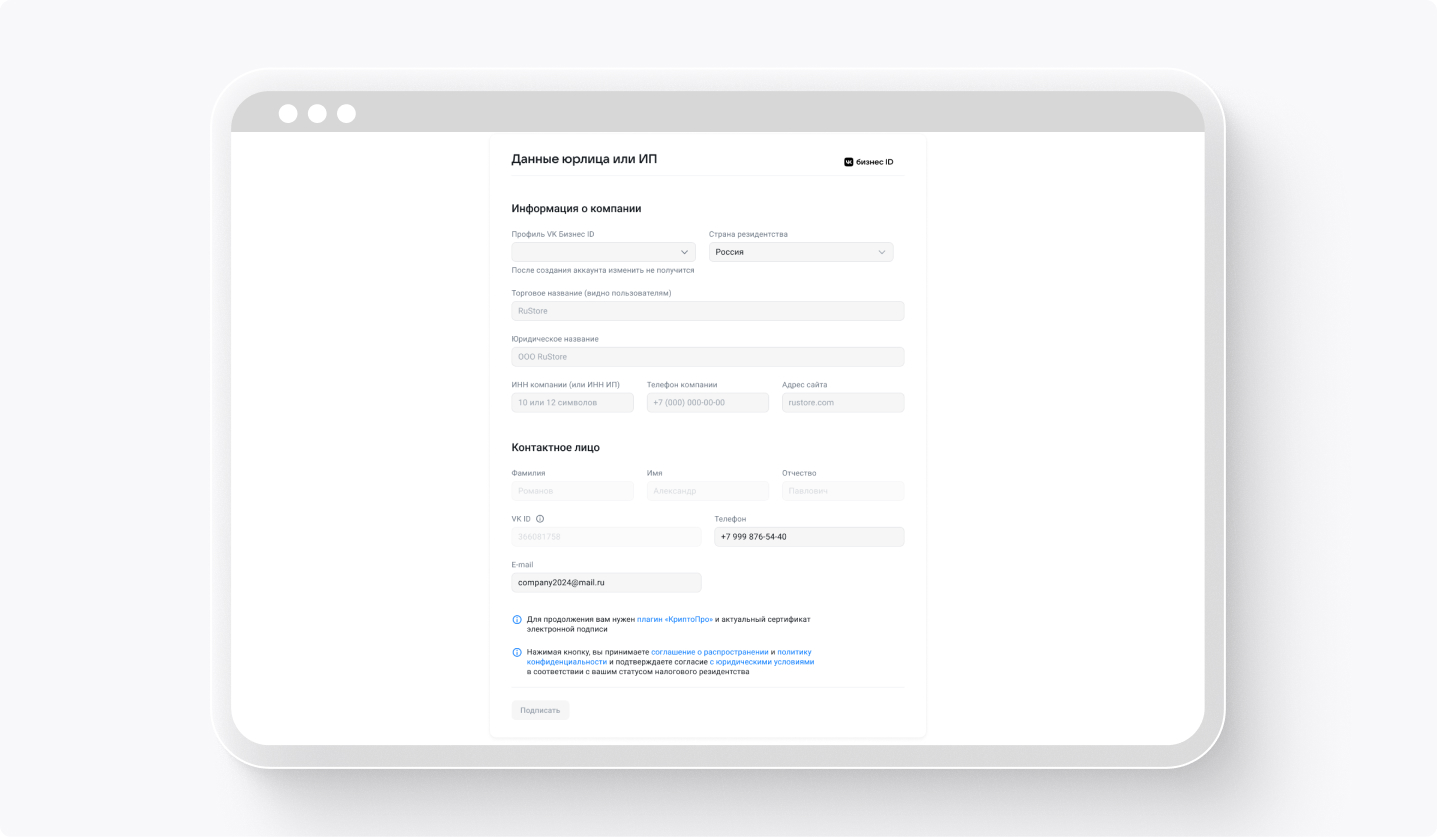Expand the country selector to change Россия
Screen dimensions: 1437x837
[800, 252]
